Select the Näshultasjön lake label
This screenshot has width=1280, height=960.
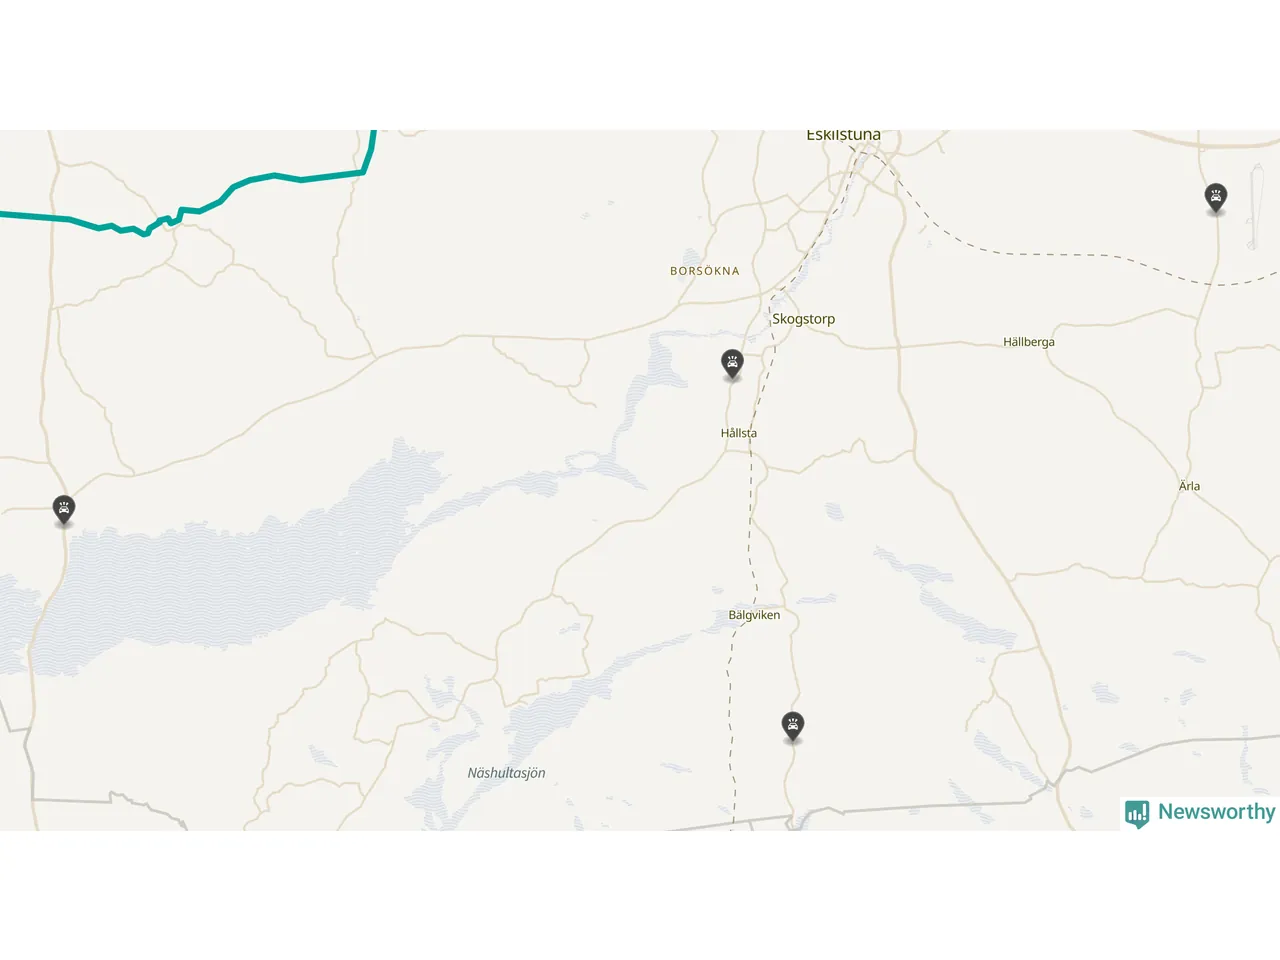click(x=506, y=773)
